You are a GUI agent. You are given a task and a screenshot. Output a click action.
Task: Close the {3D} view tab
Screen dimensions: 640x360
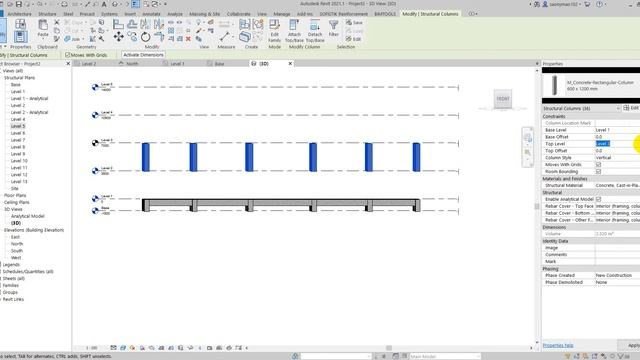(x=290, y=64)
